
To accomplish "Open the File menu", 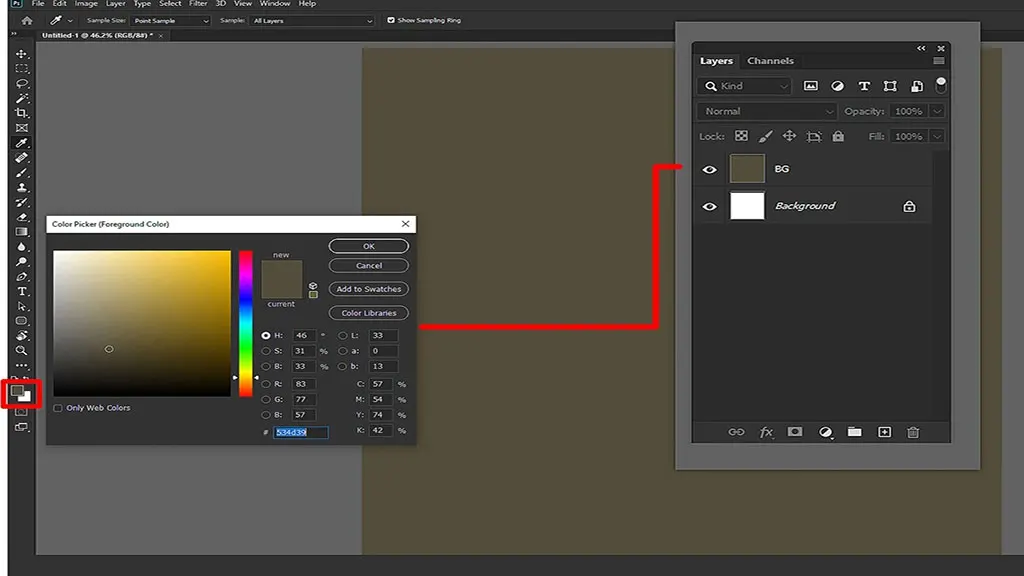I will click(x=38, y=3).
